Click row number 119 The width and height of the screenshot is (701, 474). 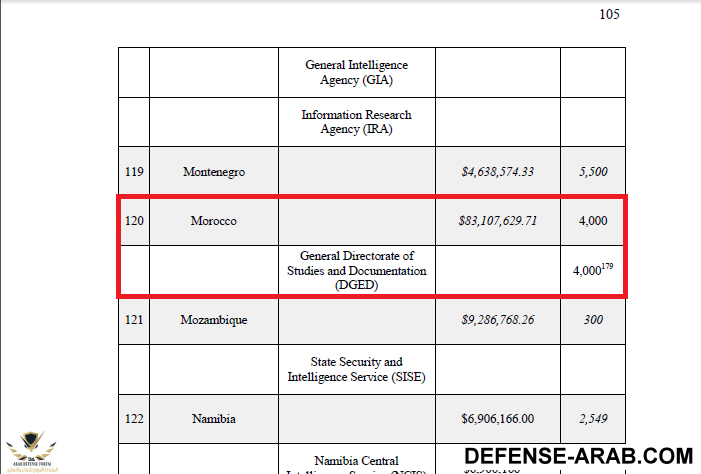[134, 172]
